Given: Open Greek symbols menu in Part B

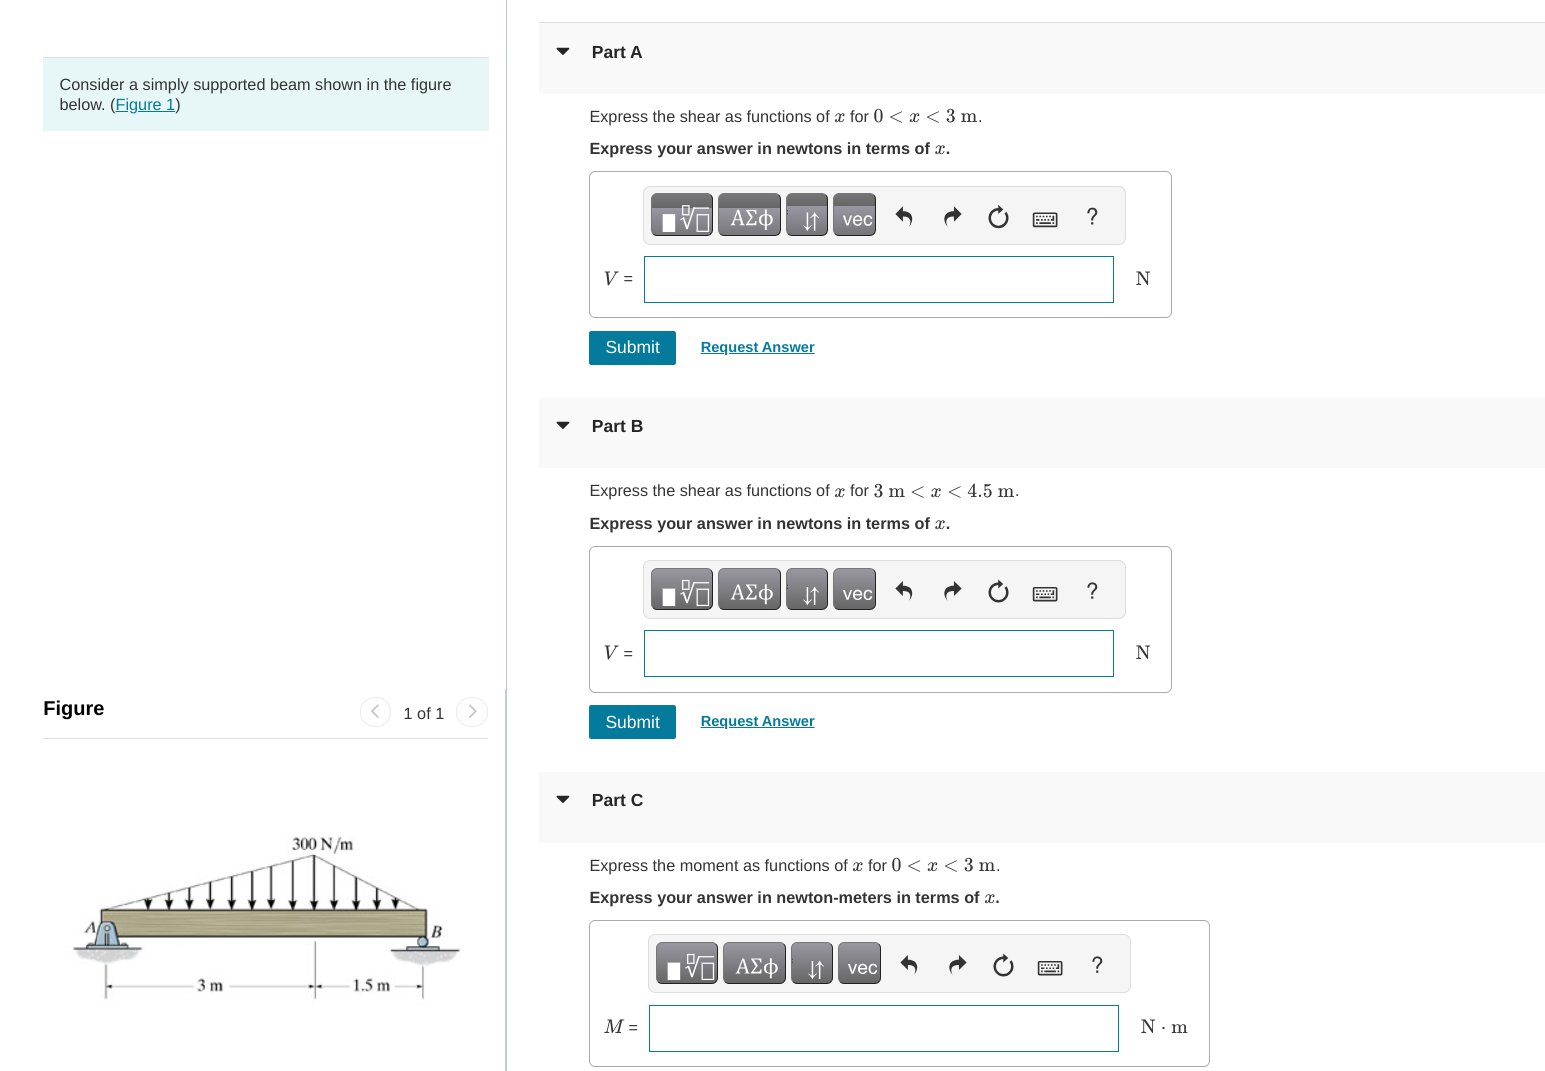Looking at the screenshot, I should [x=750, y=589].
